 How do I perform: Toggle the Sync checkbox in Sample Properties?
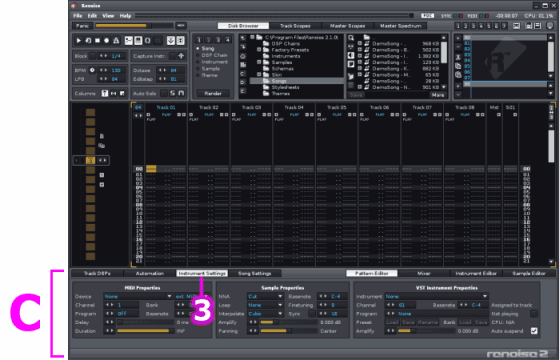312,314
